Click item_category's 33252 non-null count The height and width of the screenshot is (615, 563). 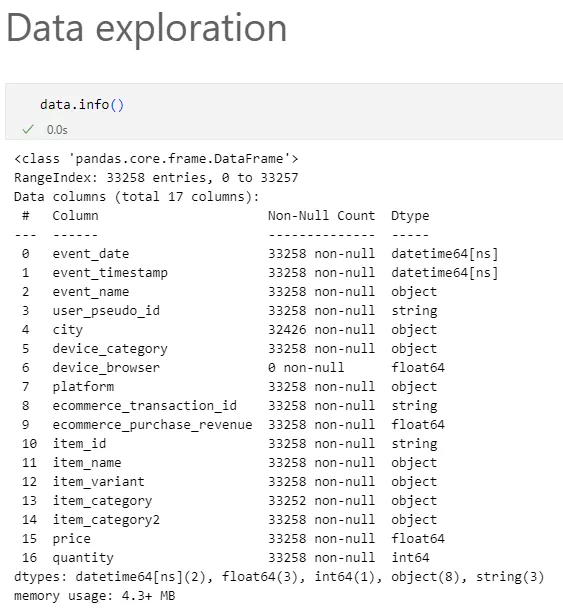click(321, 500)
